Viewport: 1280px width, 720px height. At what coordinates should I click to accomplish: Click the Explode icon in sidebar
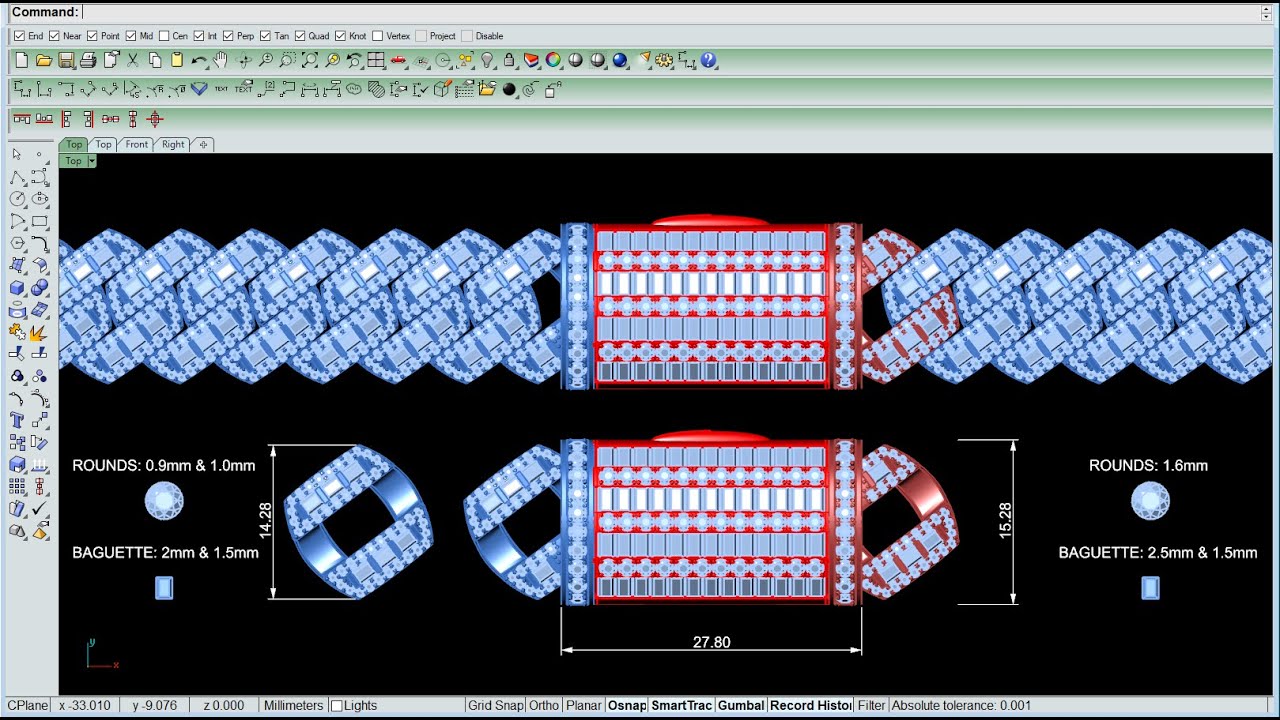[39, 332]
